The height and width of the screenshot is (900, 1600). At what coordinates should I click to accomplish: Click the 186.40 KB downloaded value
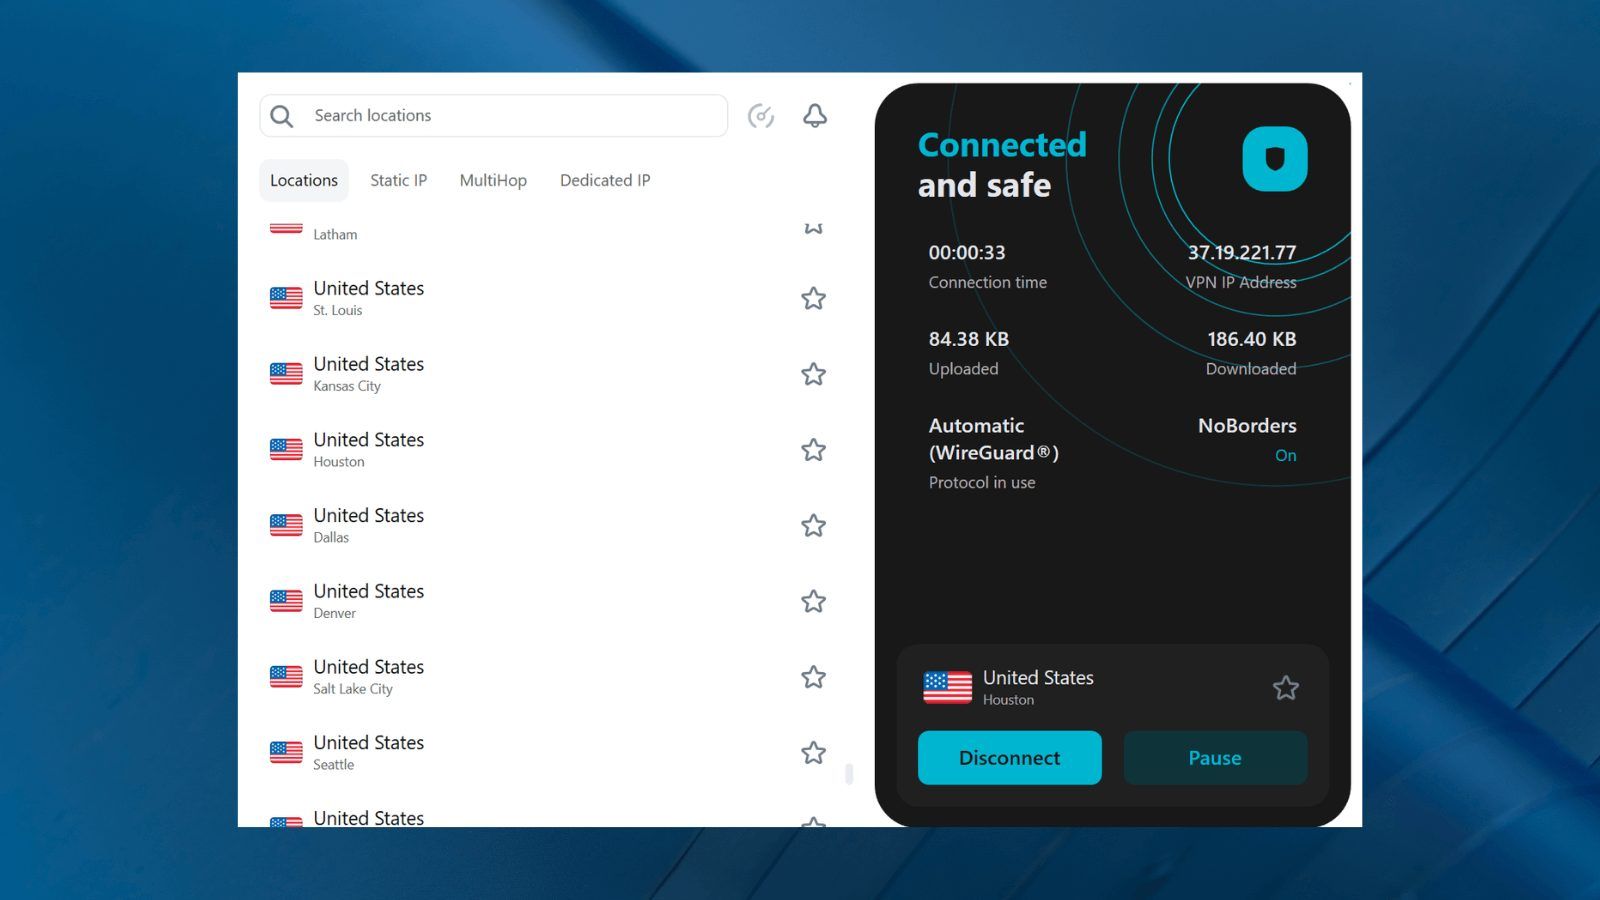[1251, 339]
